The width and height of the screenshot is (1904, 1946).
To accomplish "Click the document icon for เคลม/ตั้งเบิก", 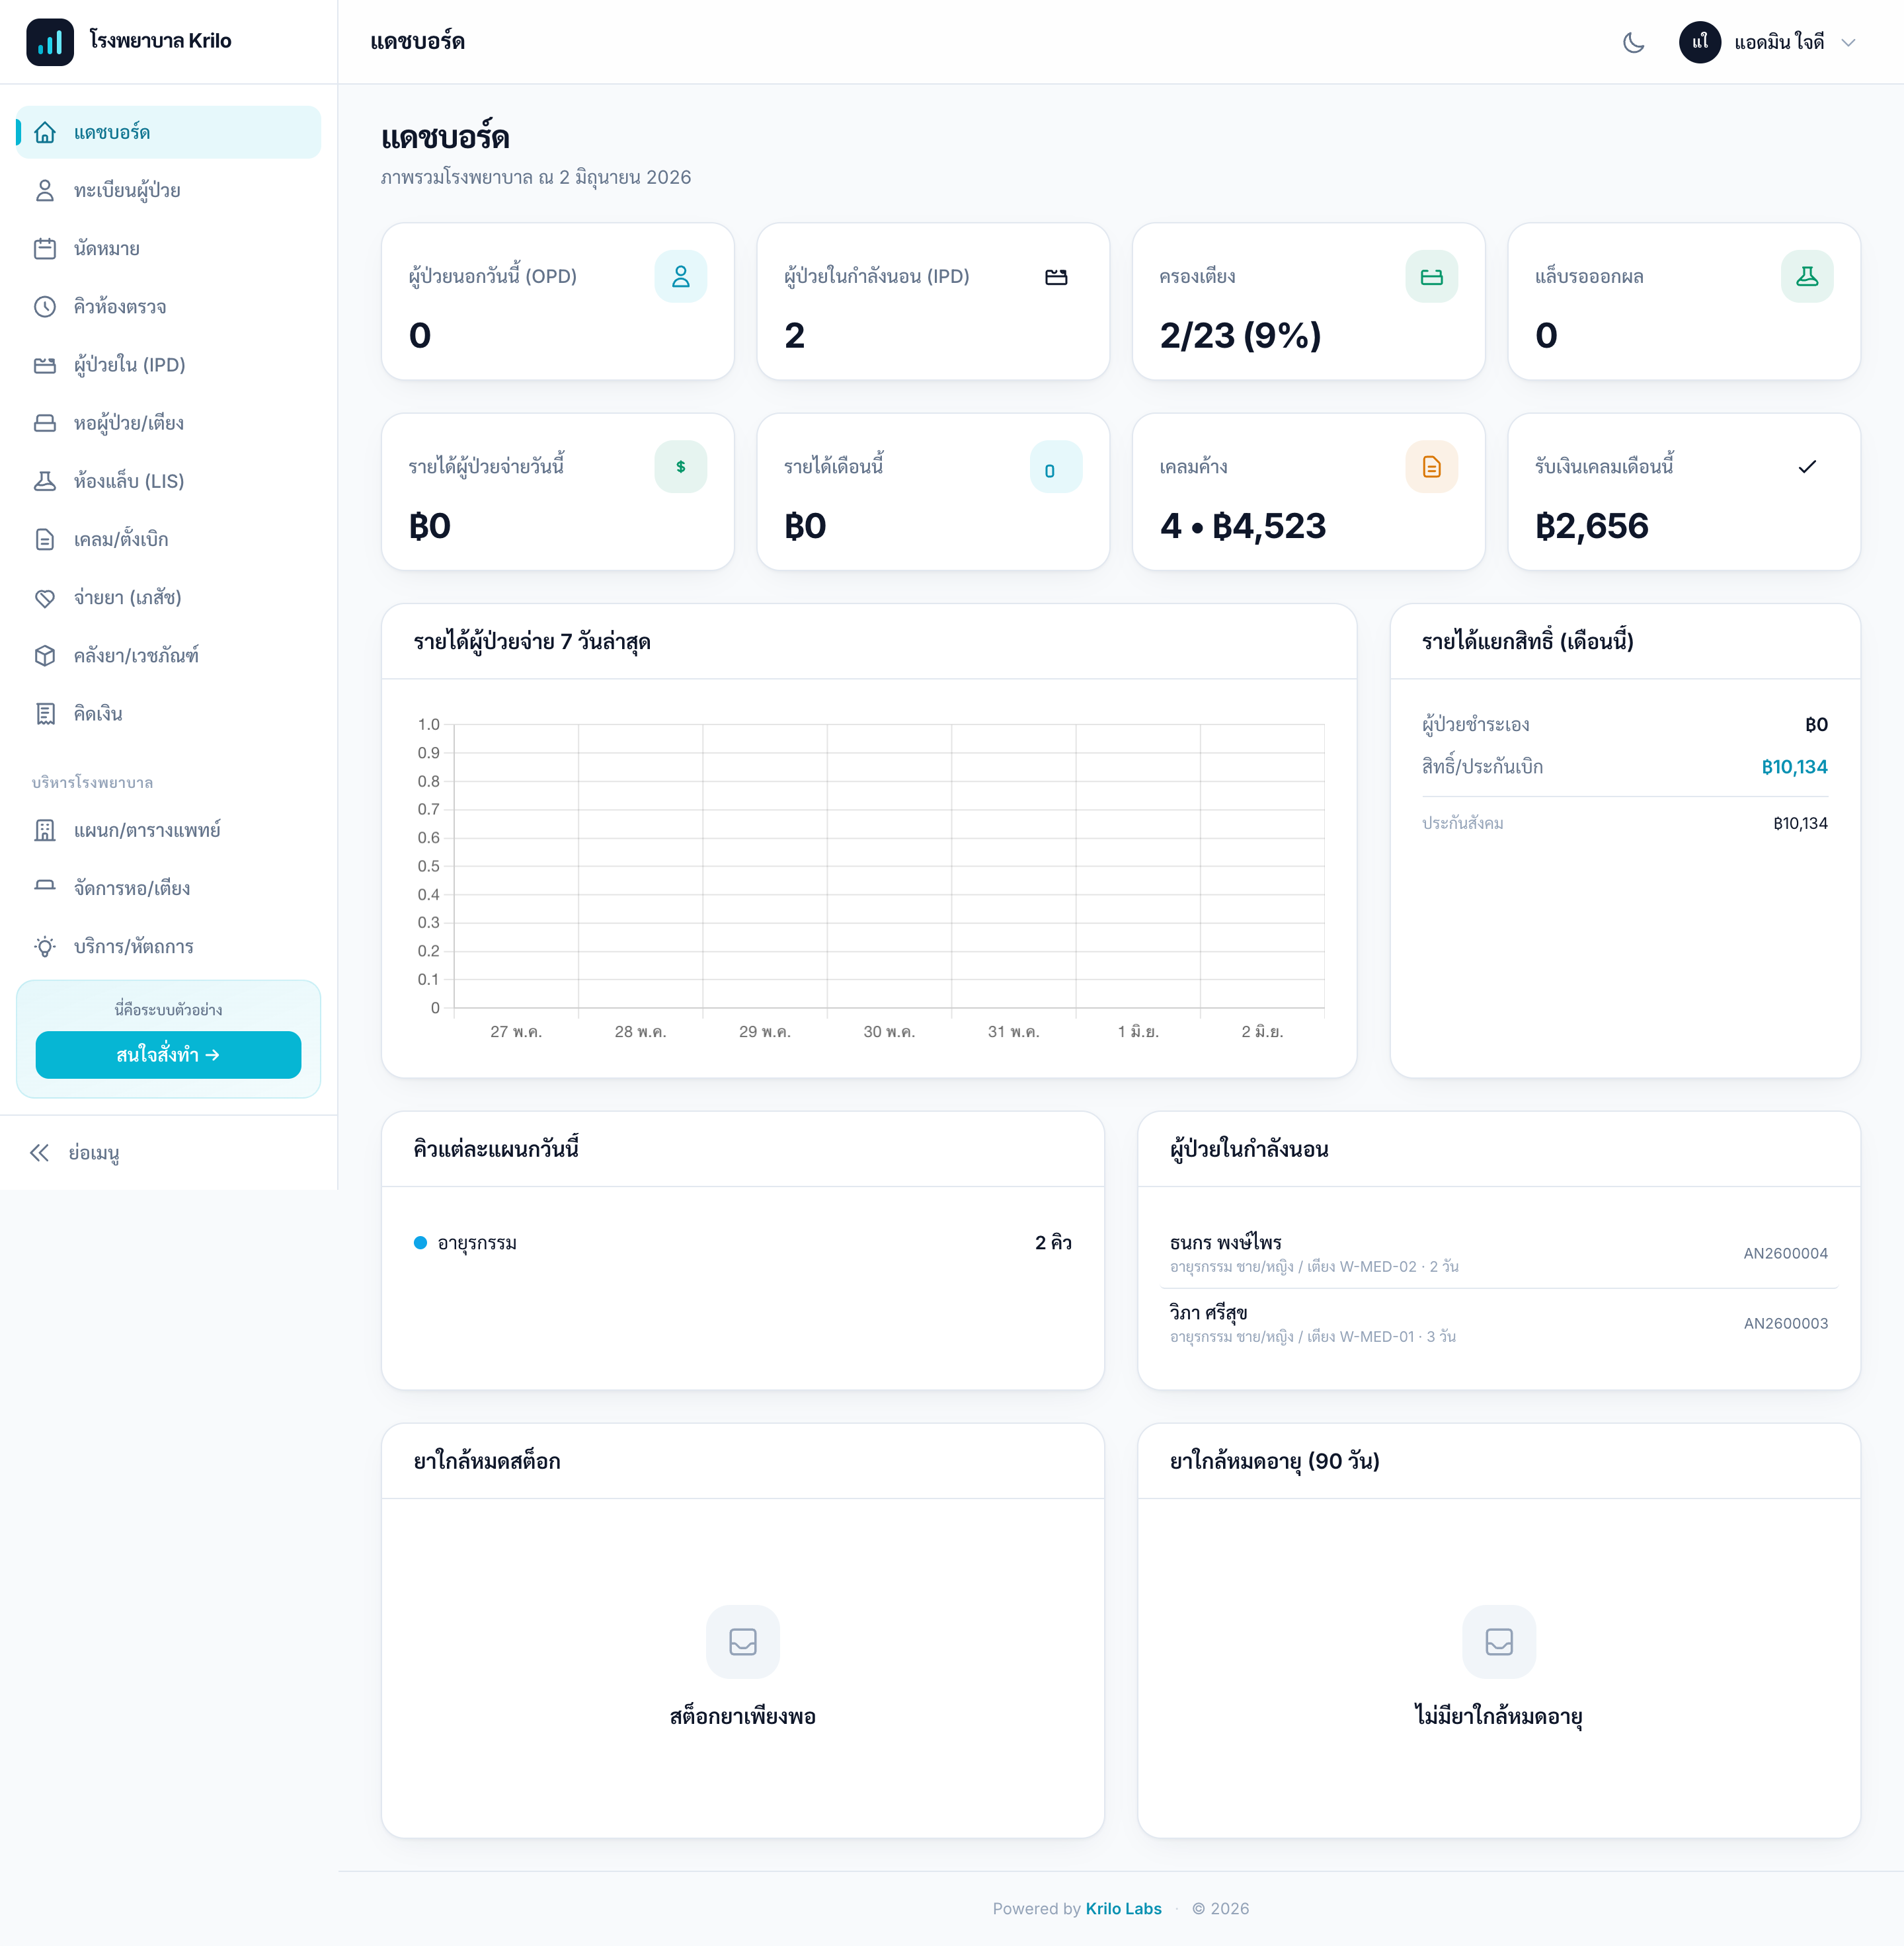I will pos(45,539).
